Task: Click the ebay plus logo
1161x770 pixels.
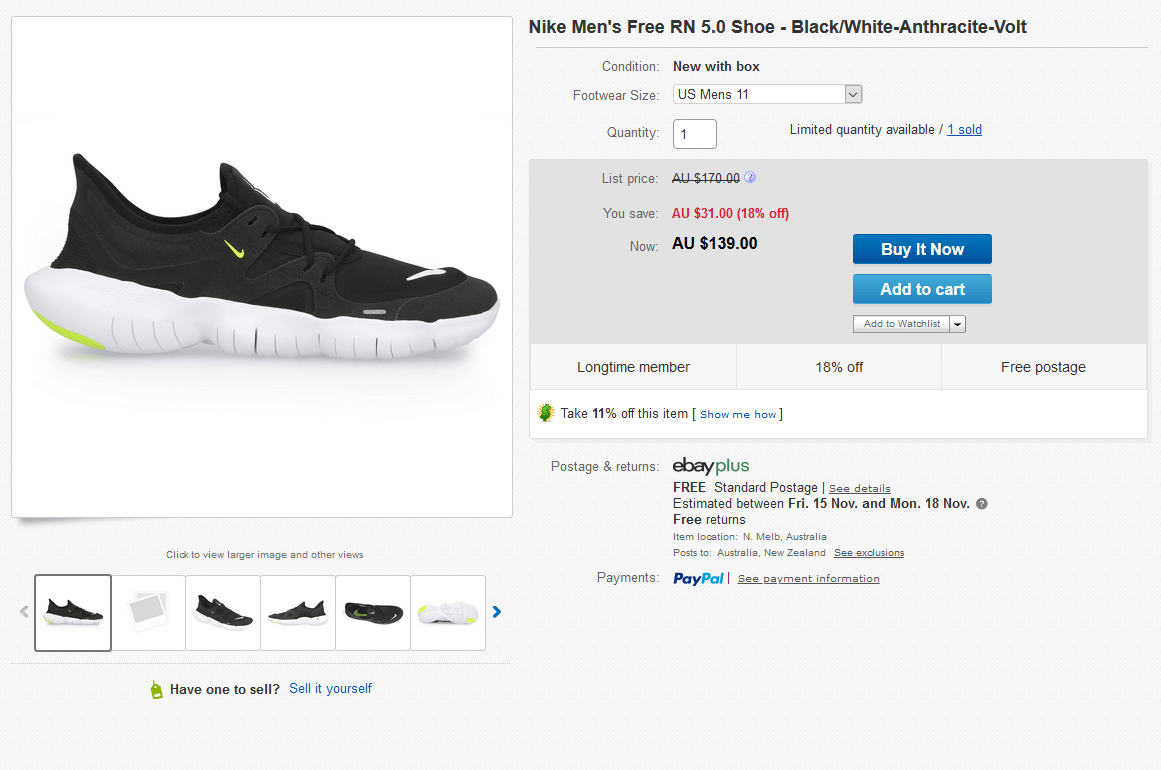Action: 711,466
